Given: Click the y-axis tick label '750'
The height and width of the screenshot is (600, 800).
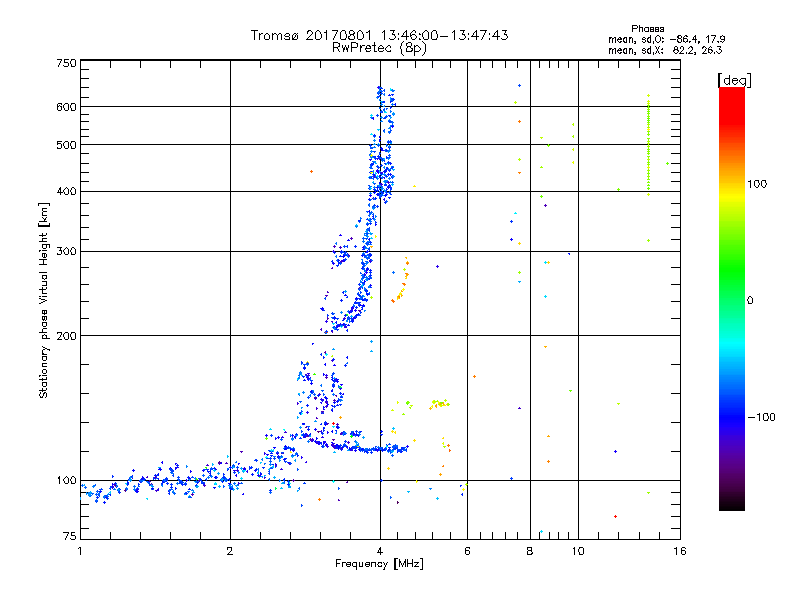Looking at the screenshot, I should [x=67, y=63].
